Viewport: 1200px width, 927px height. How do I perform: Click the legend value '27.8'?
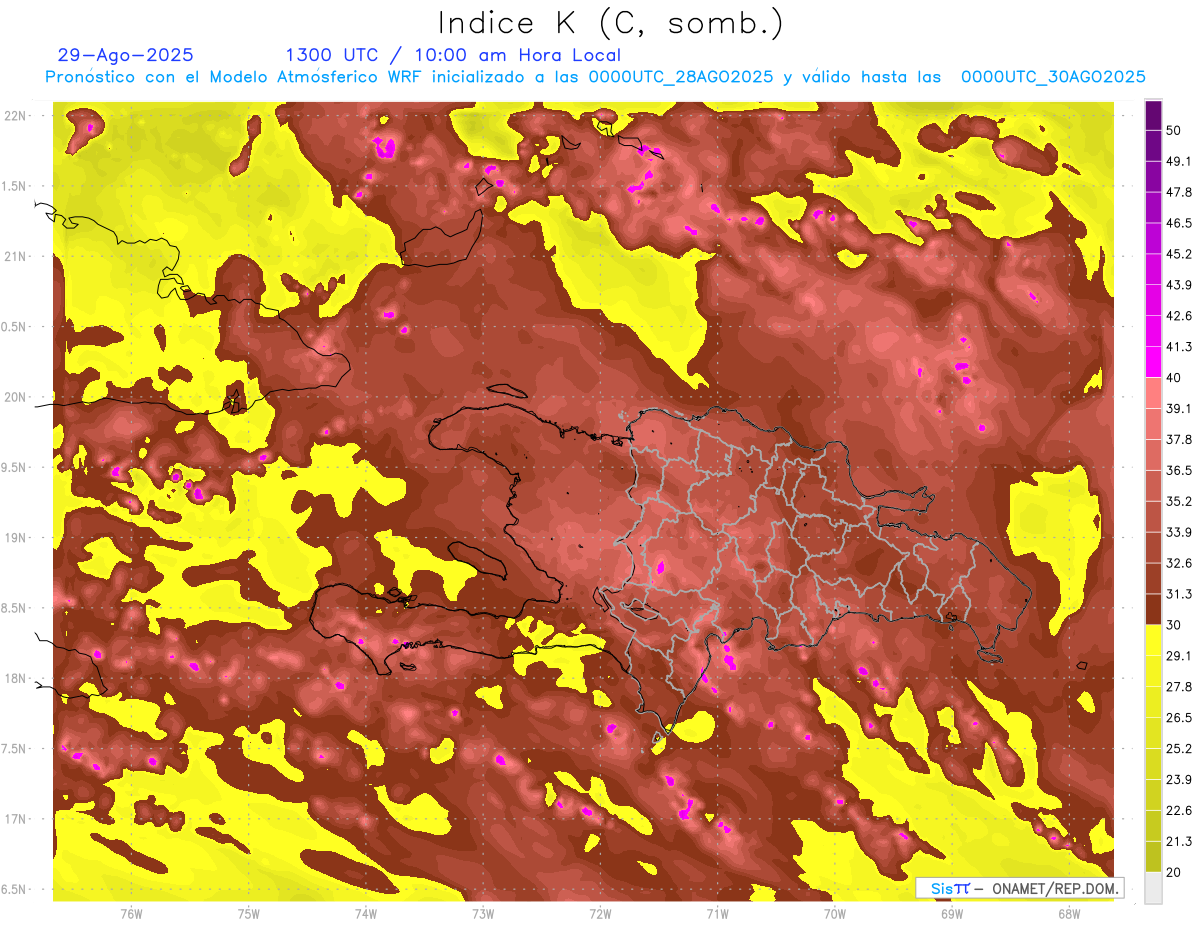point(1179,687)
